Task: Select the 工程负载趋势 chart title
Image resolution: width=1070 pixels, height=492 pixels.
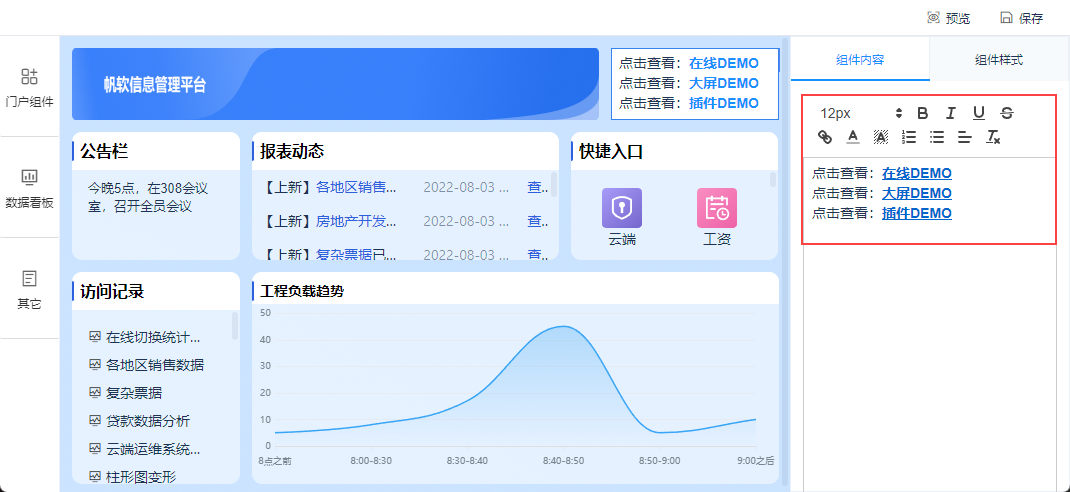Action: [302, 291]
